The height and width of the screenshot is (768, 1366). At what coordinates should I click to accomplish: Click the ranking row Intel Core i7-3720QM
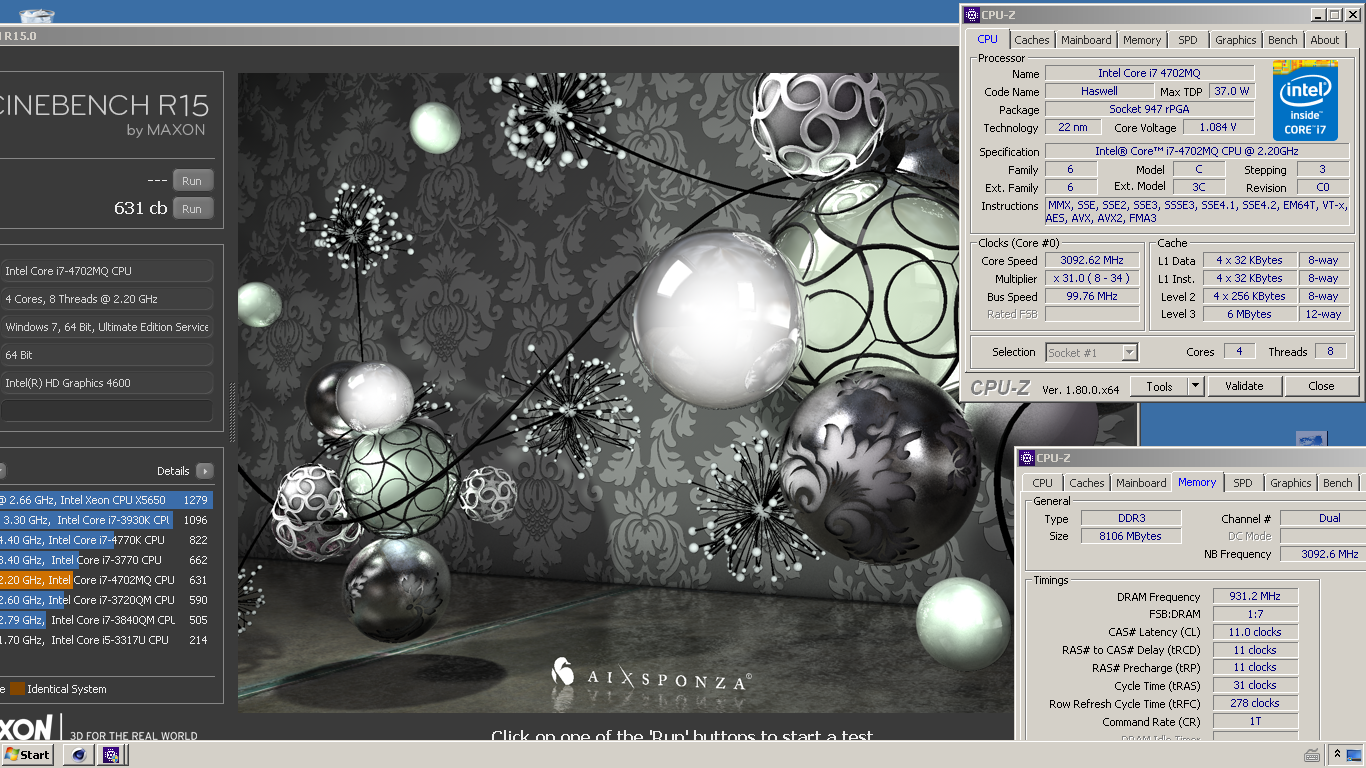point(106,600)
